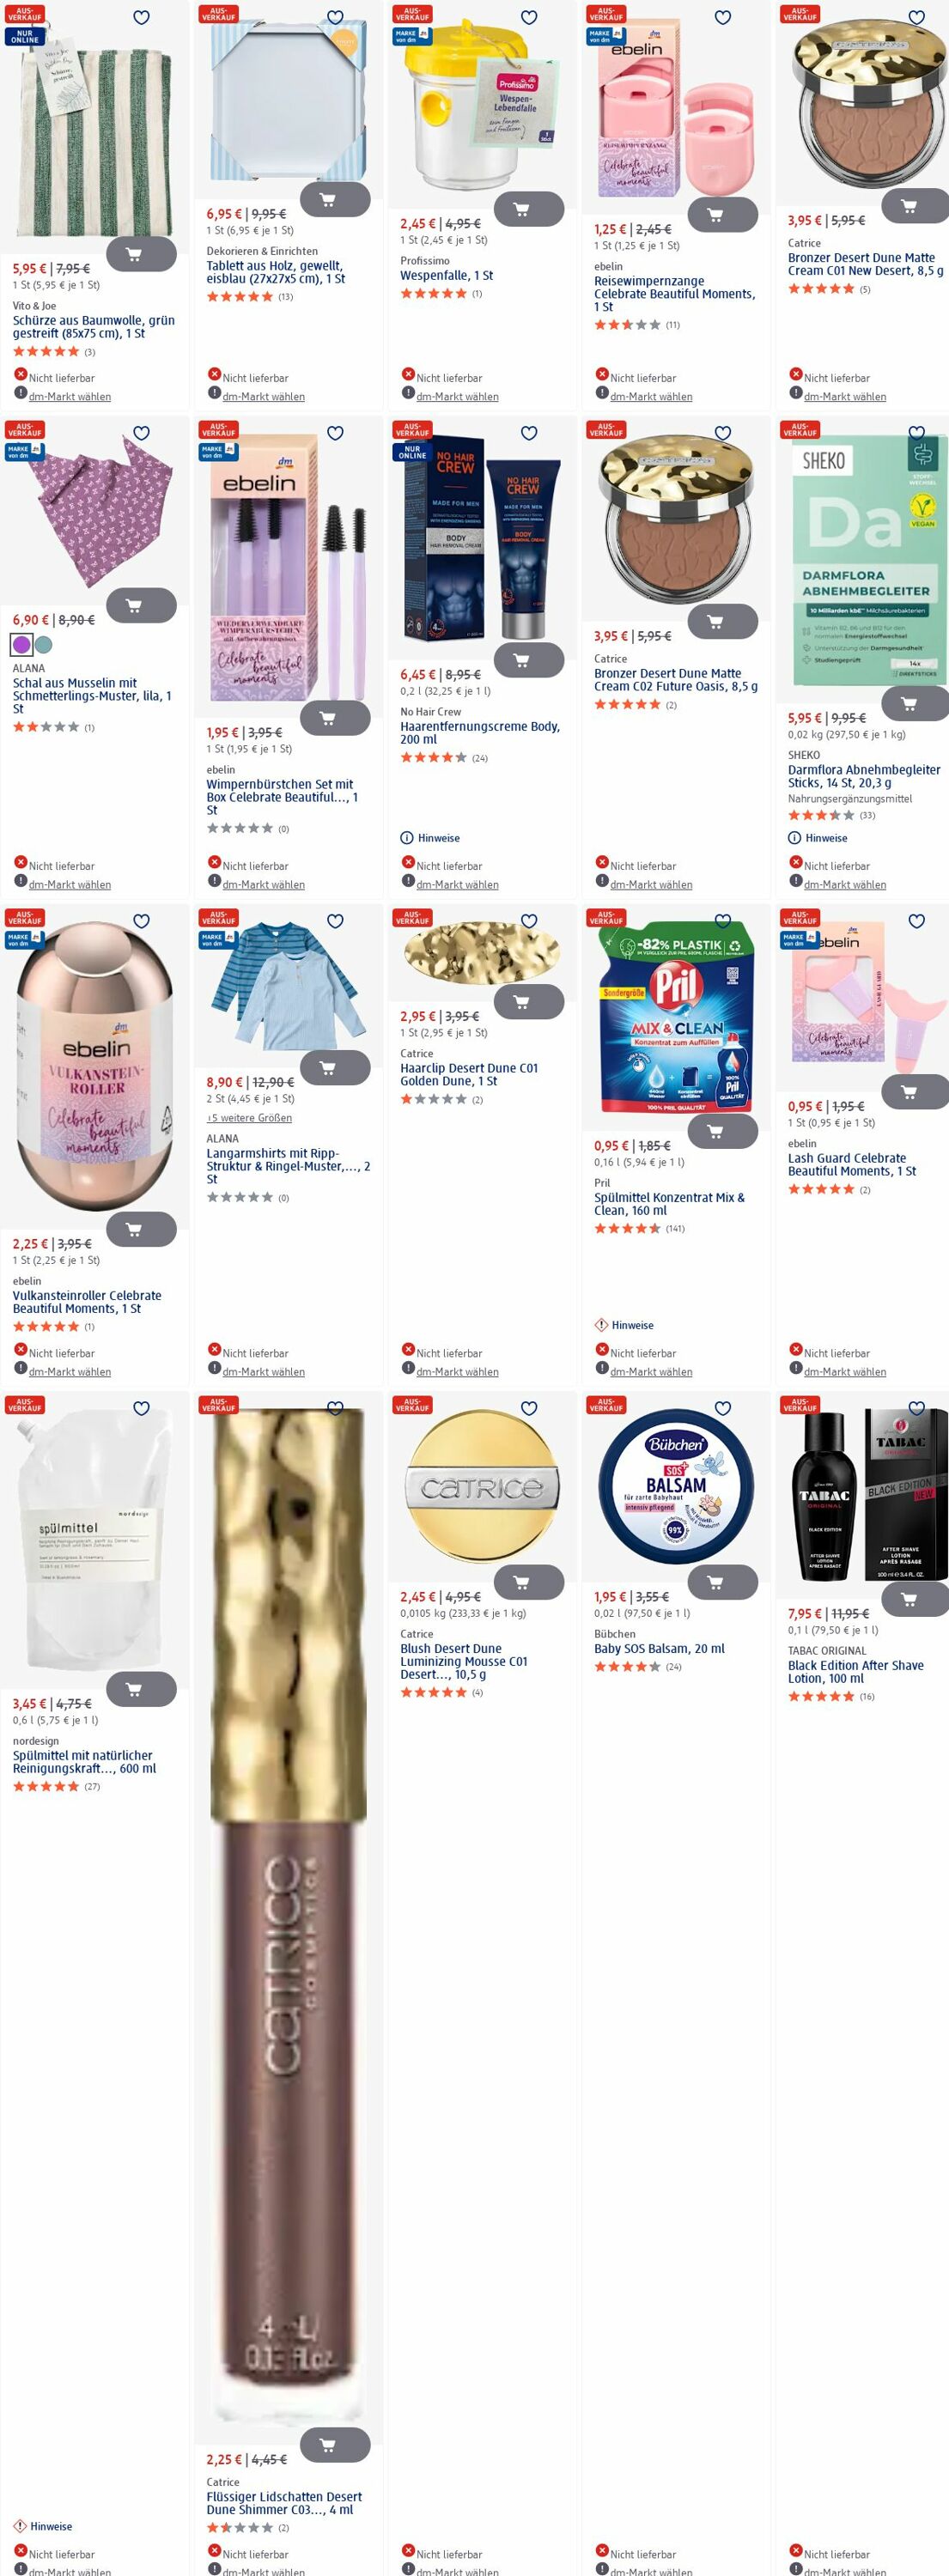
Task: Favorite the Tablett aus Holz with heart
Action: 336,17
